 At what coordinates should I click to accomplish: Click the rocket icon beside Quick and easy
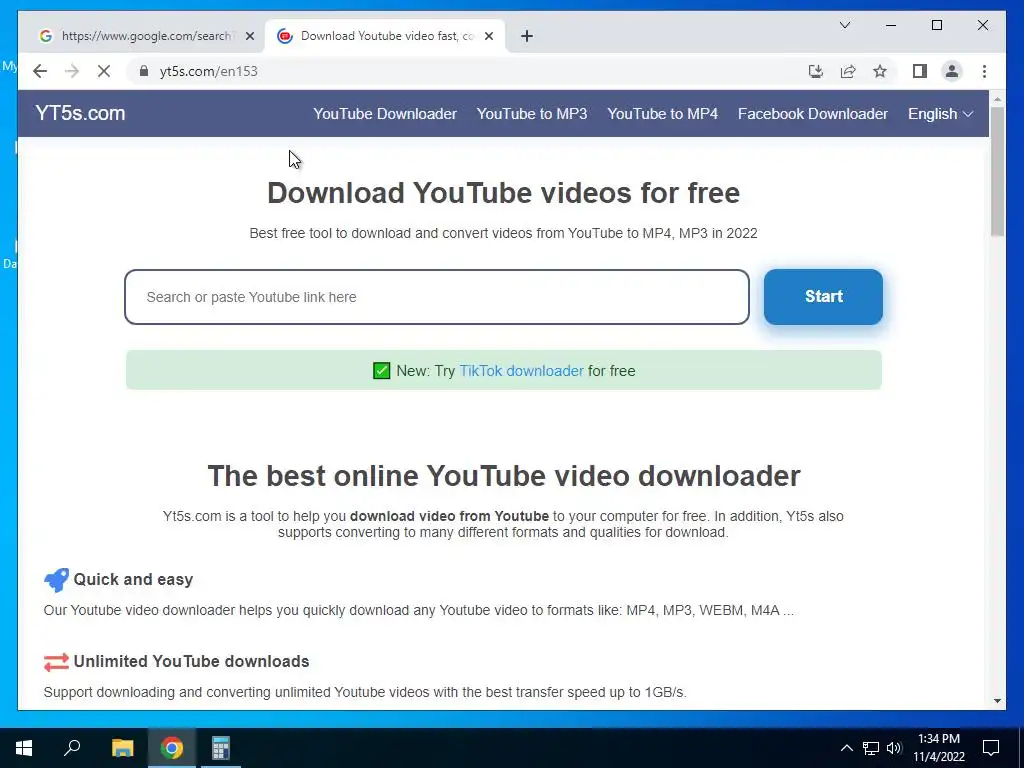[56, 579]
